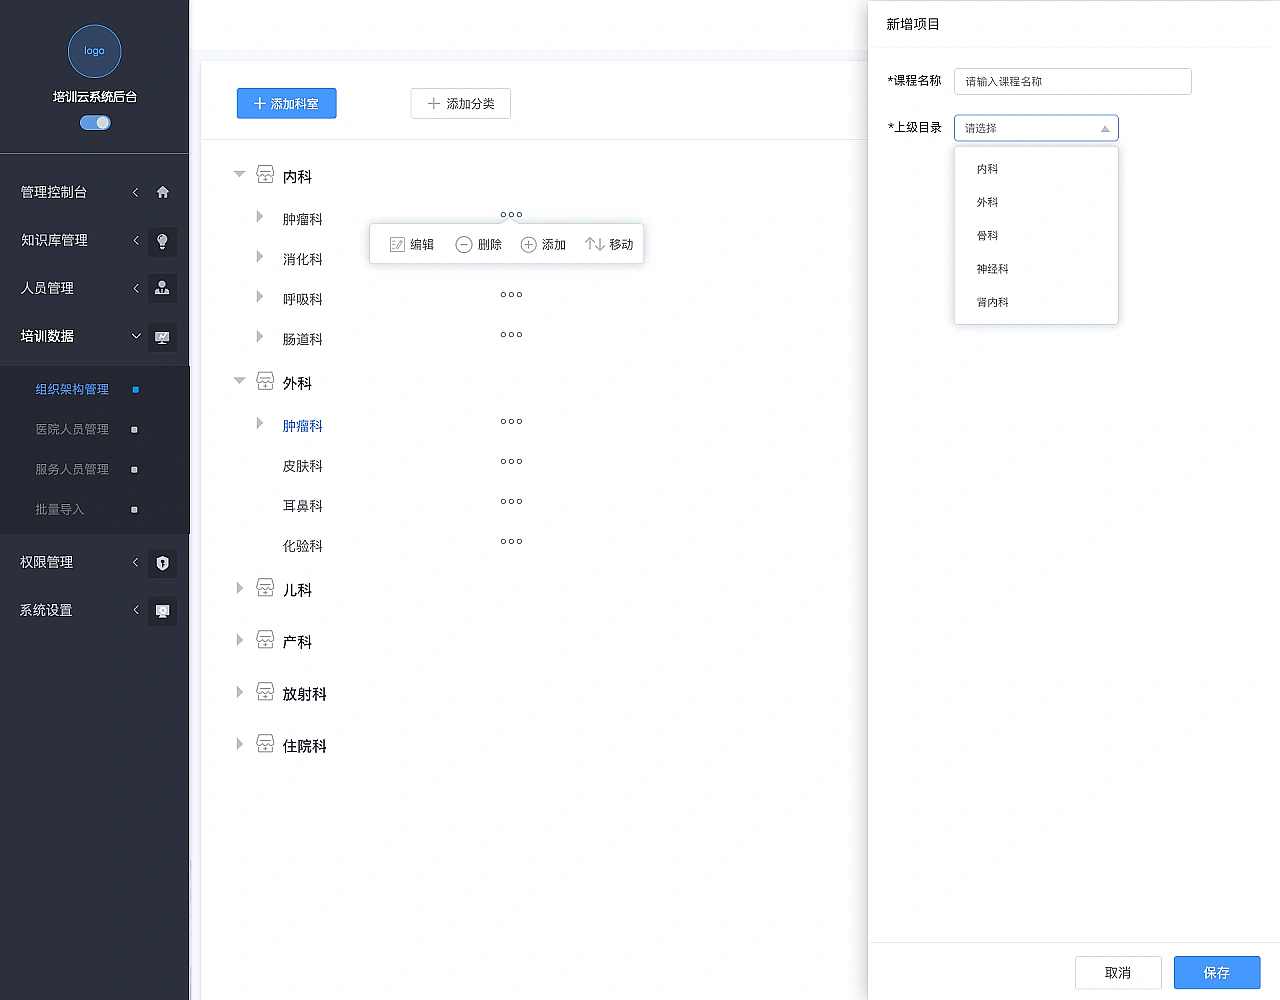Open more options dots for 皮肤科
The width and height of the screenshot is (1280, 1000).
tap(511, 462)
